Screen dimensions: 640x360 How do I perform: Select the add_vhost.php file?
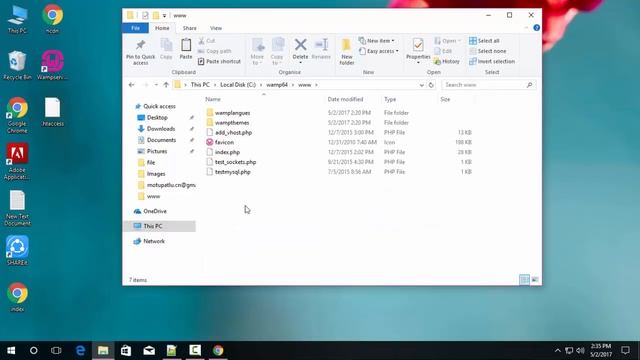coord(233,133)
